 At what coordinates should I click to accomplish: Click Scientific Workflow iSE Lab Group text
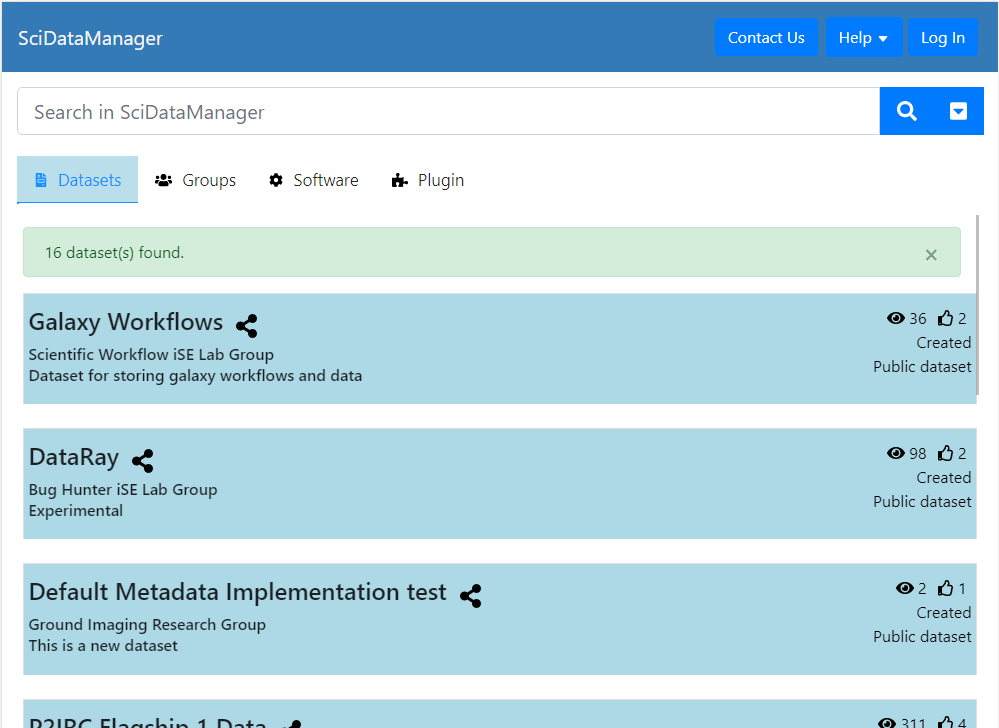pos(151,354)
